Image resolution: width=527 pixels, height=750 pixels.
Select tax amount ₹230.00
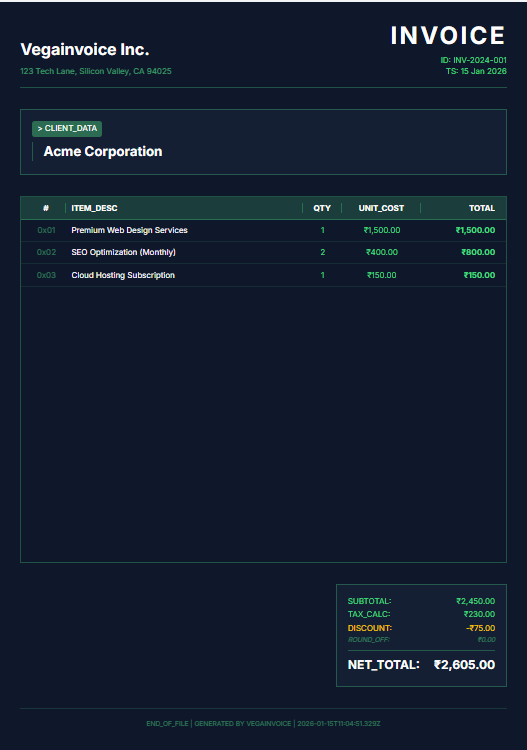479,614
